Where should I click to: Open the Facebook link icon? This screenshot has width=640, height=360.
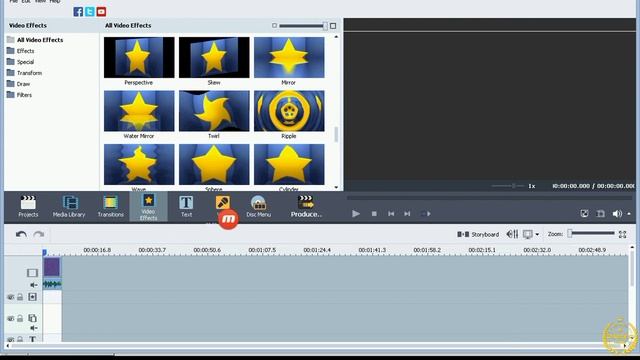point(78,12)
